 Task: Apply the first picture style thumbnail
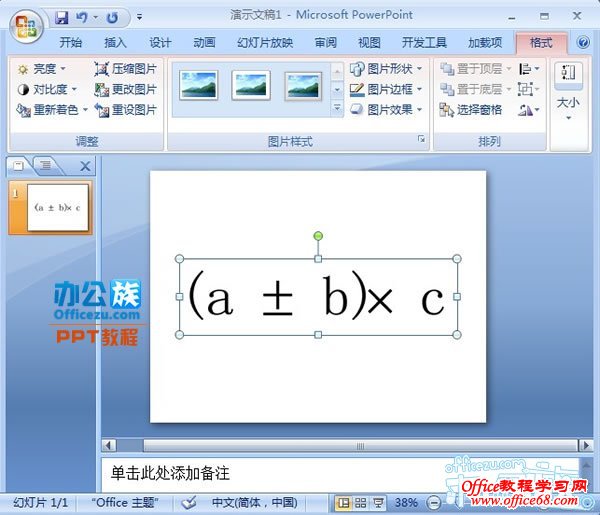[x=199, y=85]
